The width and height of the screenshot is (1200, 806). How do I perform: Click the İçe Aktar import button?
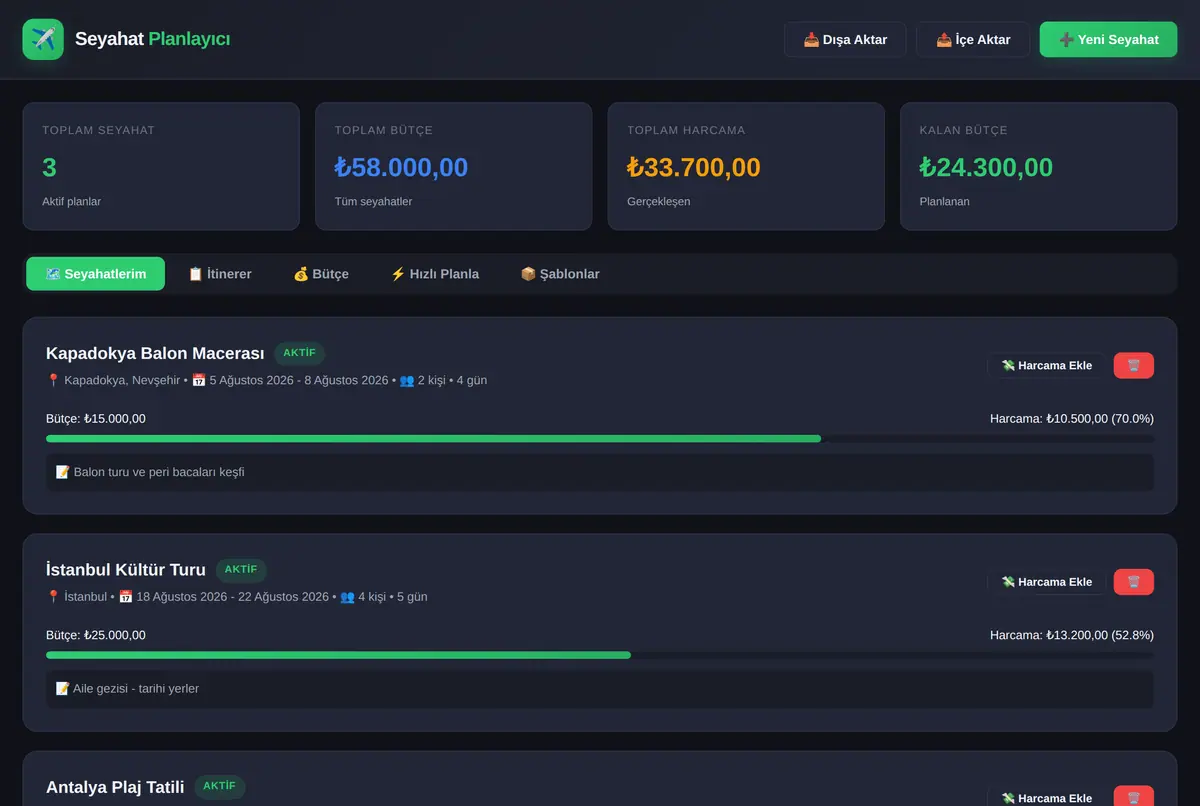[973, 40]
